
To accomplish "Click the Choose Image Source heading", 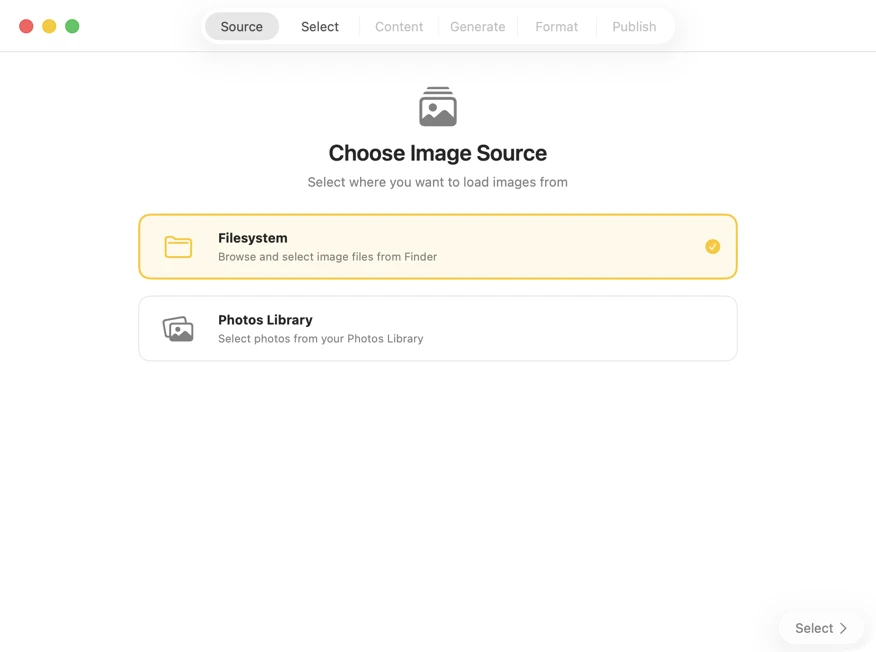I will (x=438, y=153).
